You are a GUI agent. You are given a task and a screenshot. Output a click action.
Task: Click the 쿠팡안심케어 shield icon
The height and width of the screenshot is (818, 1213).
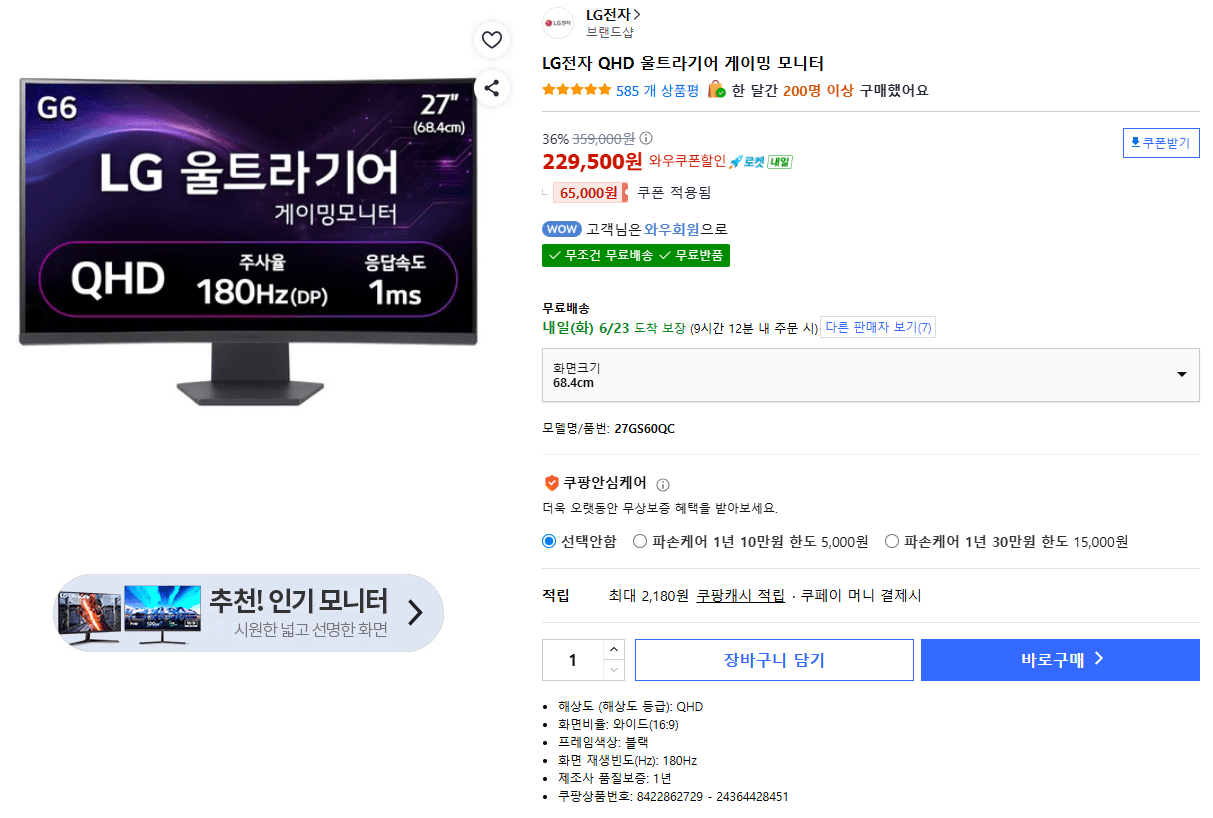tap(551, 483)
